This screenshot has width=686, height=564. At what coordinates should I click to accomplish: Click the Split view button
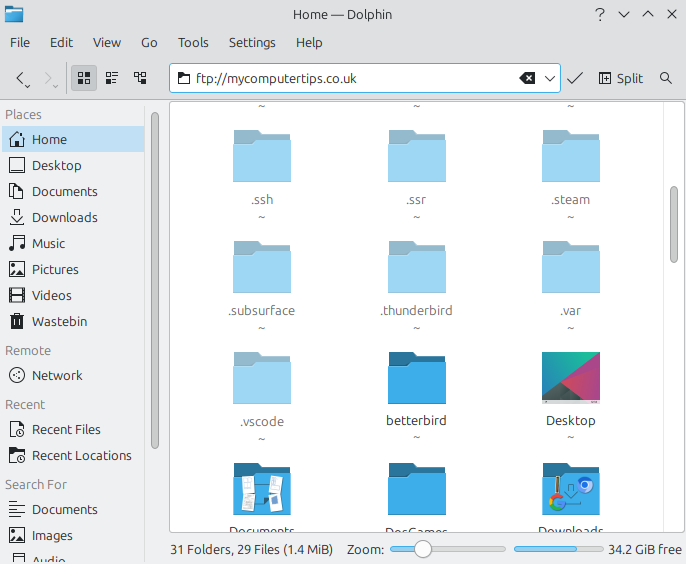click(621, 78)
